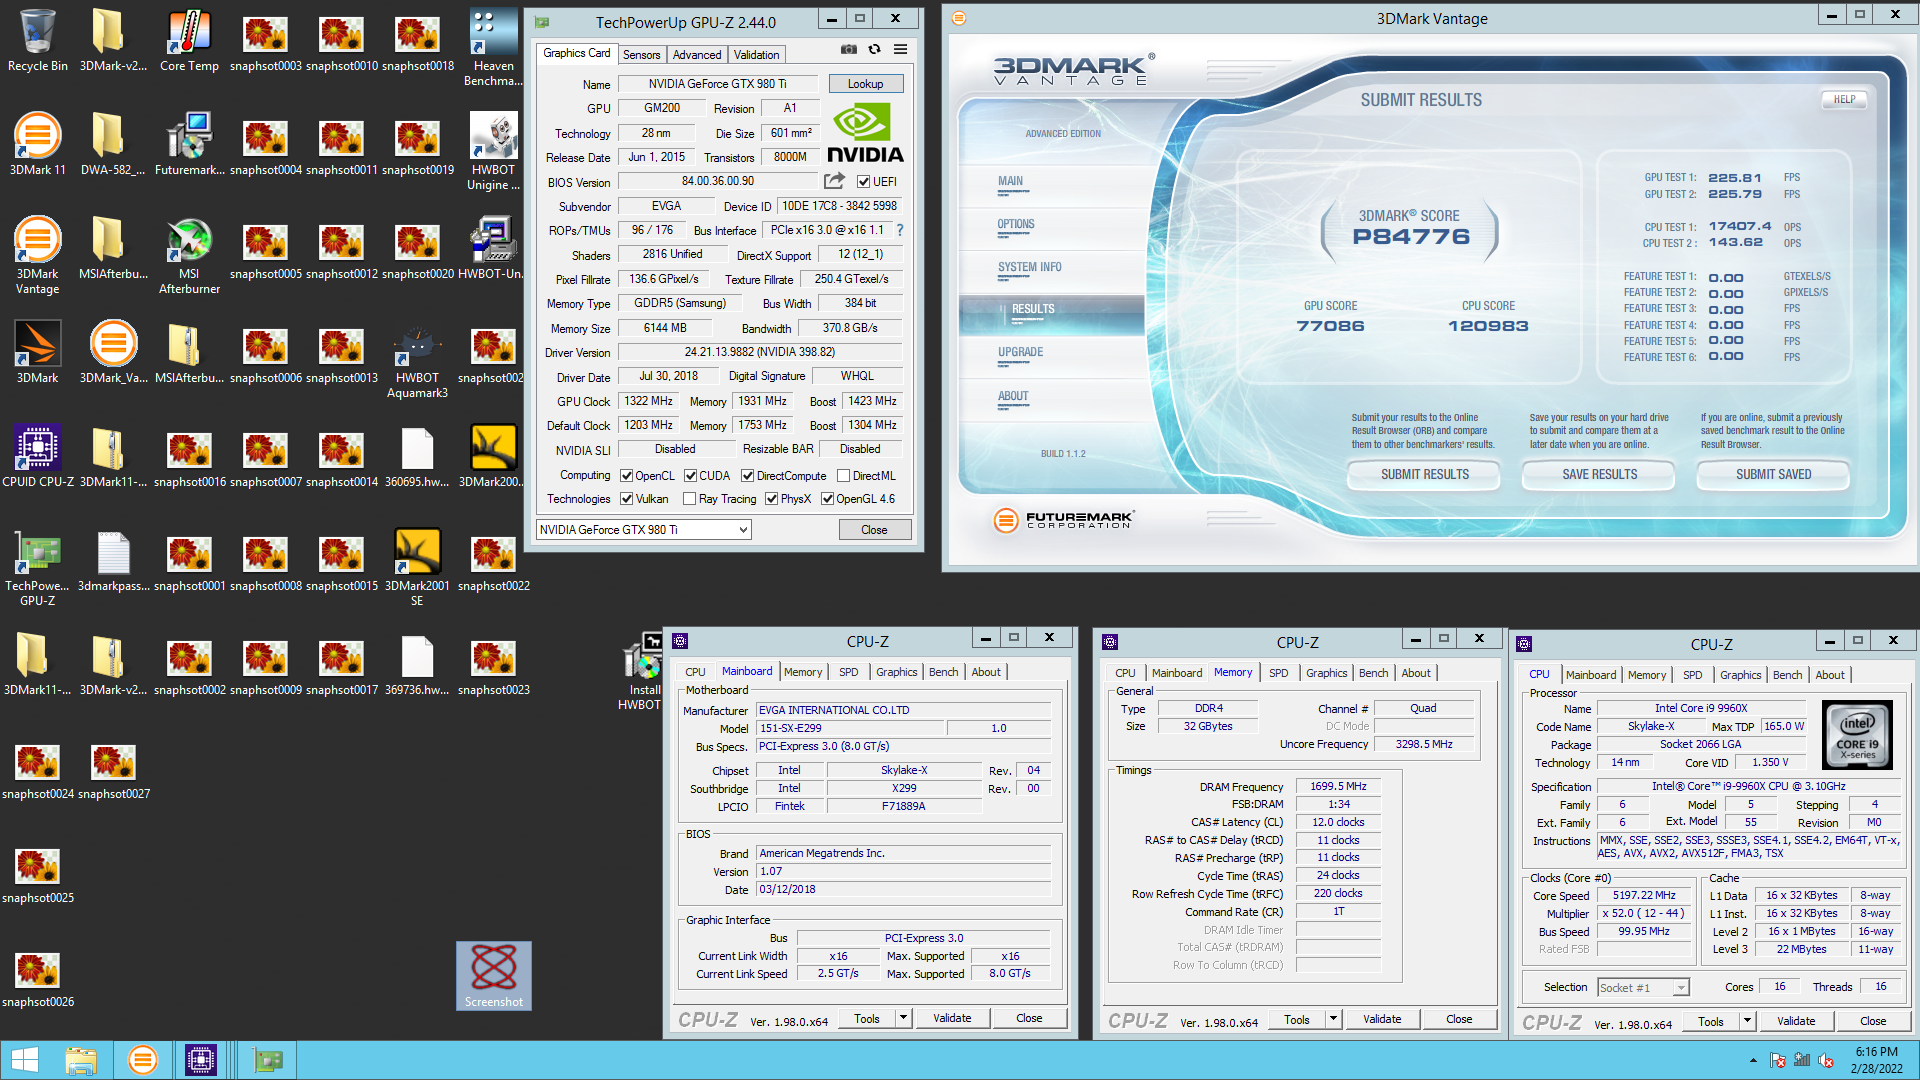Open GPU-Z hamburger menu icon
The image size is (1920, 1080).
pyautogui.click(x=900, y=49)
